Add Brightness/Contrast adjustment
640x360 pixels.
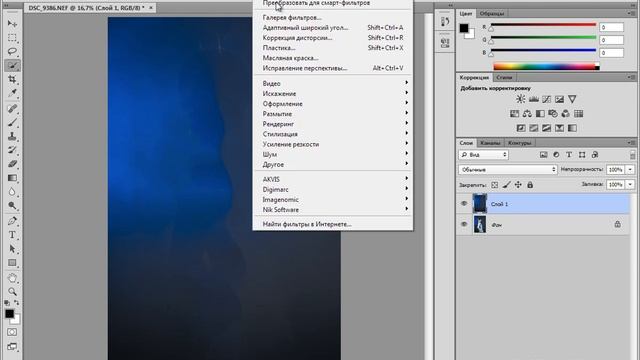(521, 99)
